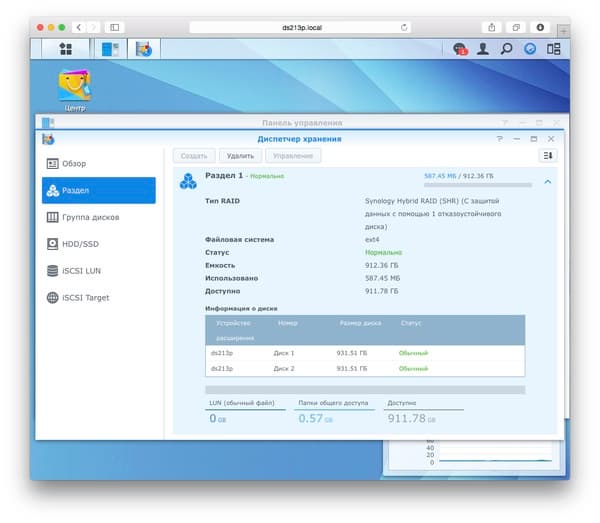600x523 pixels.
Task: Click the Управление button
Action: point(293,156)
